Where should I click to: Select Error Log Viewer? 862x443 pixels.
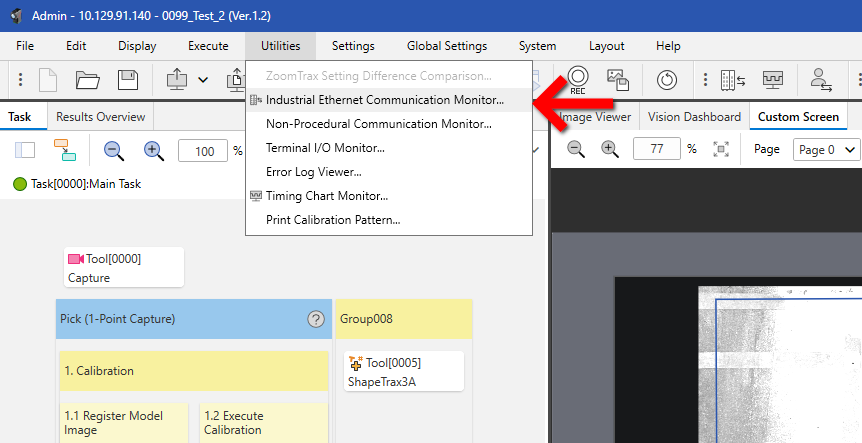[389, 172]
